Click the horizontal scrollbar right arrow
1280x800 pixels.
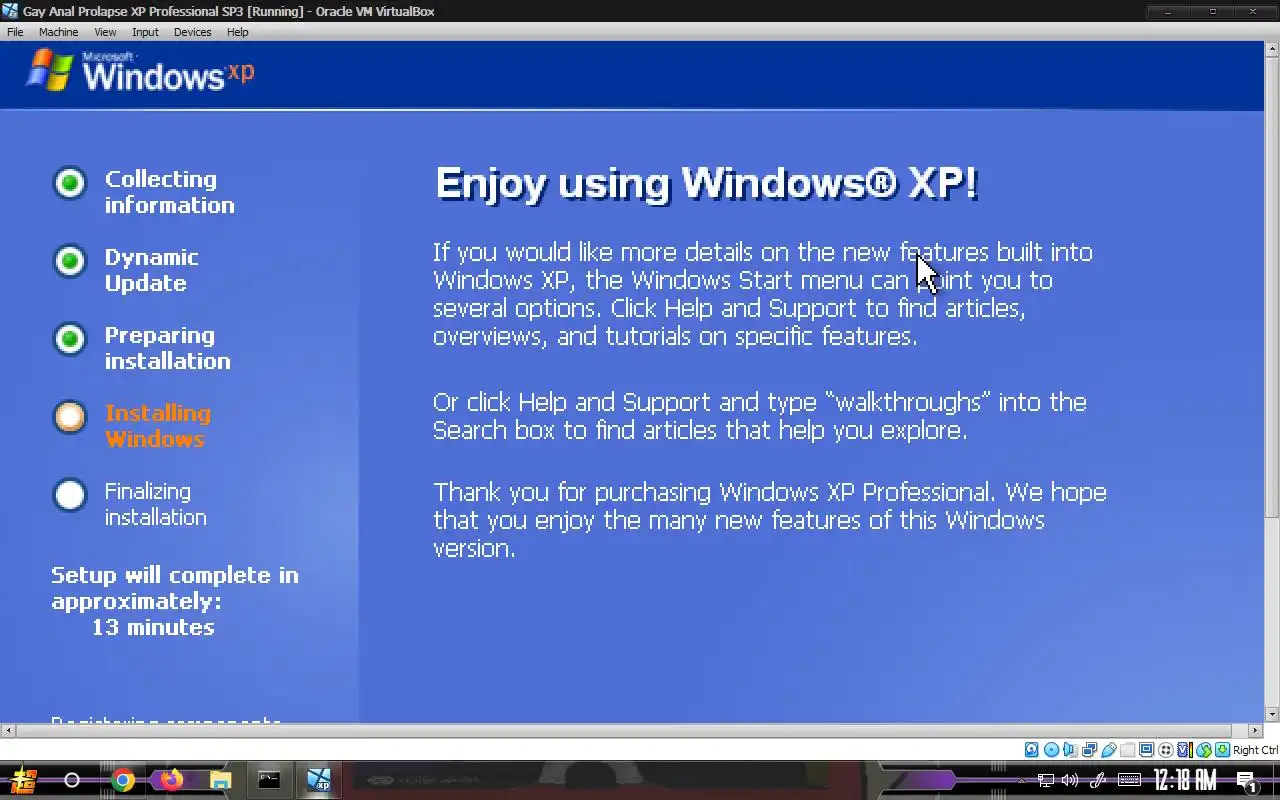1257,731
